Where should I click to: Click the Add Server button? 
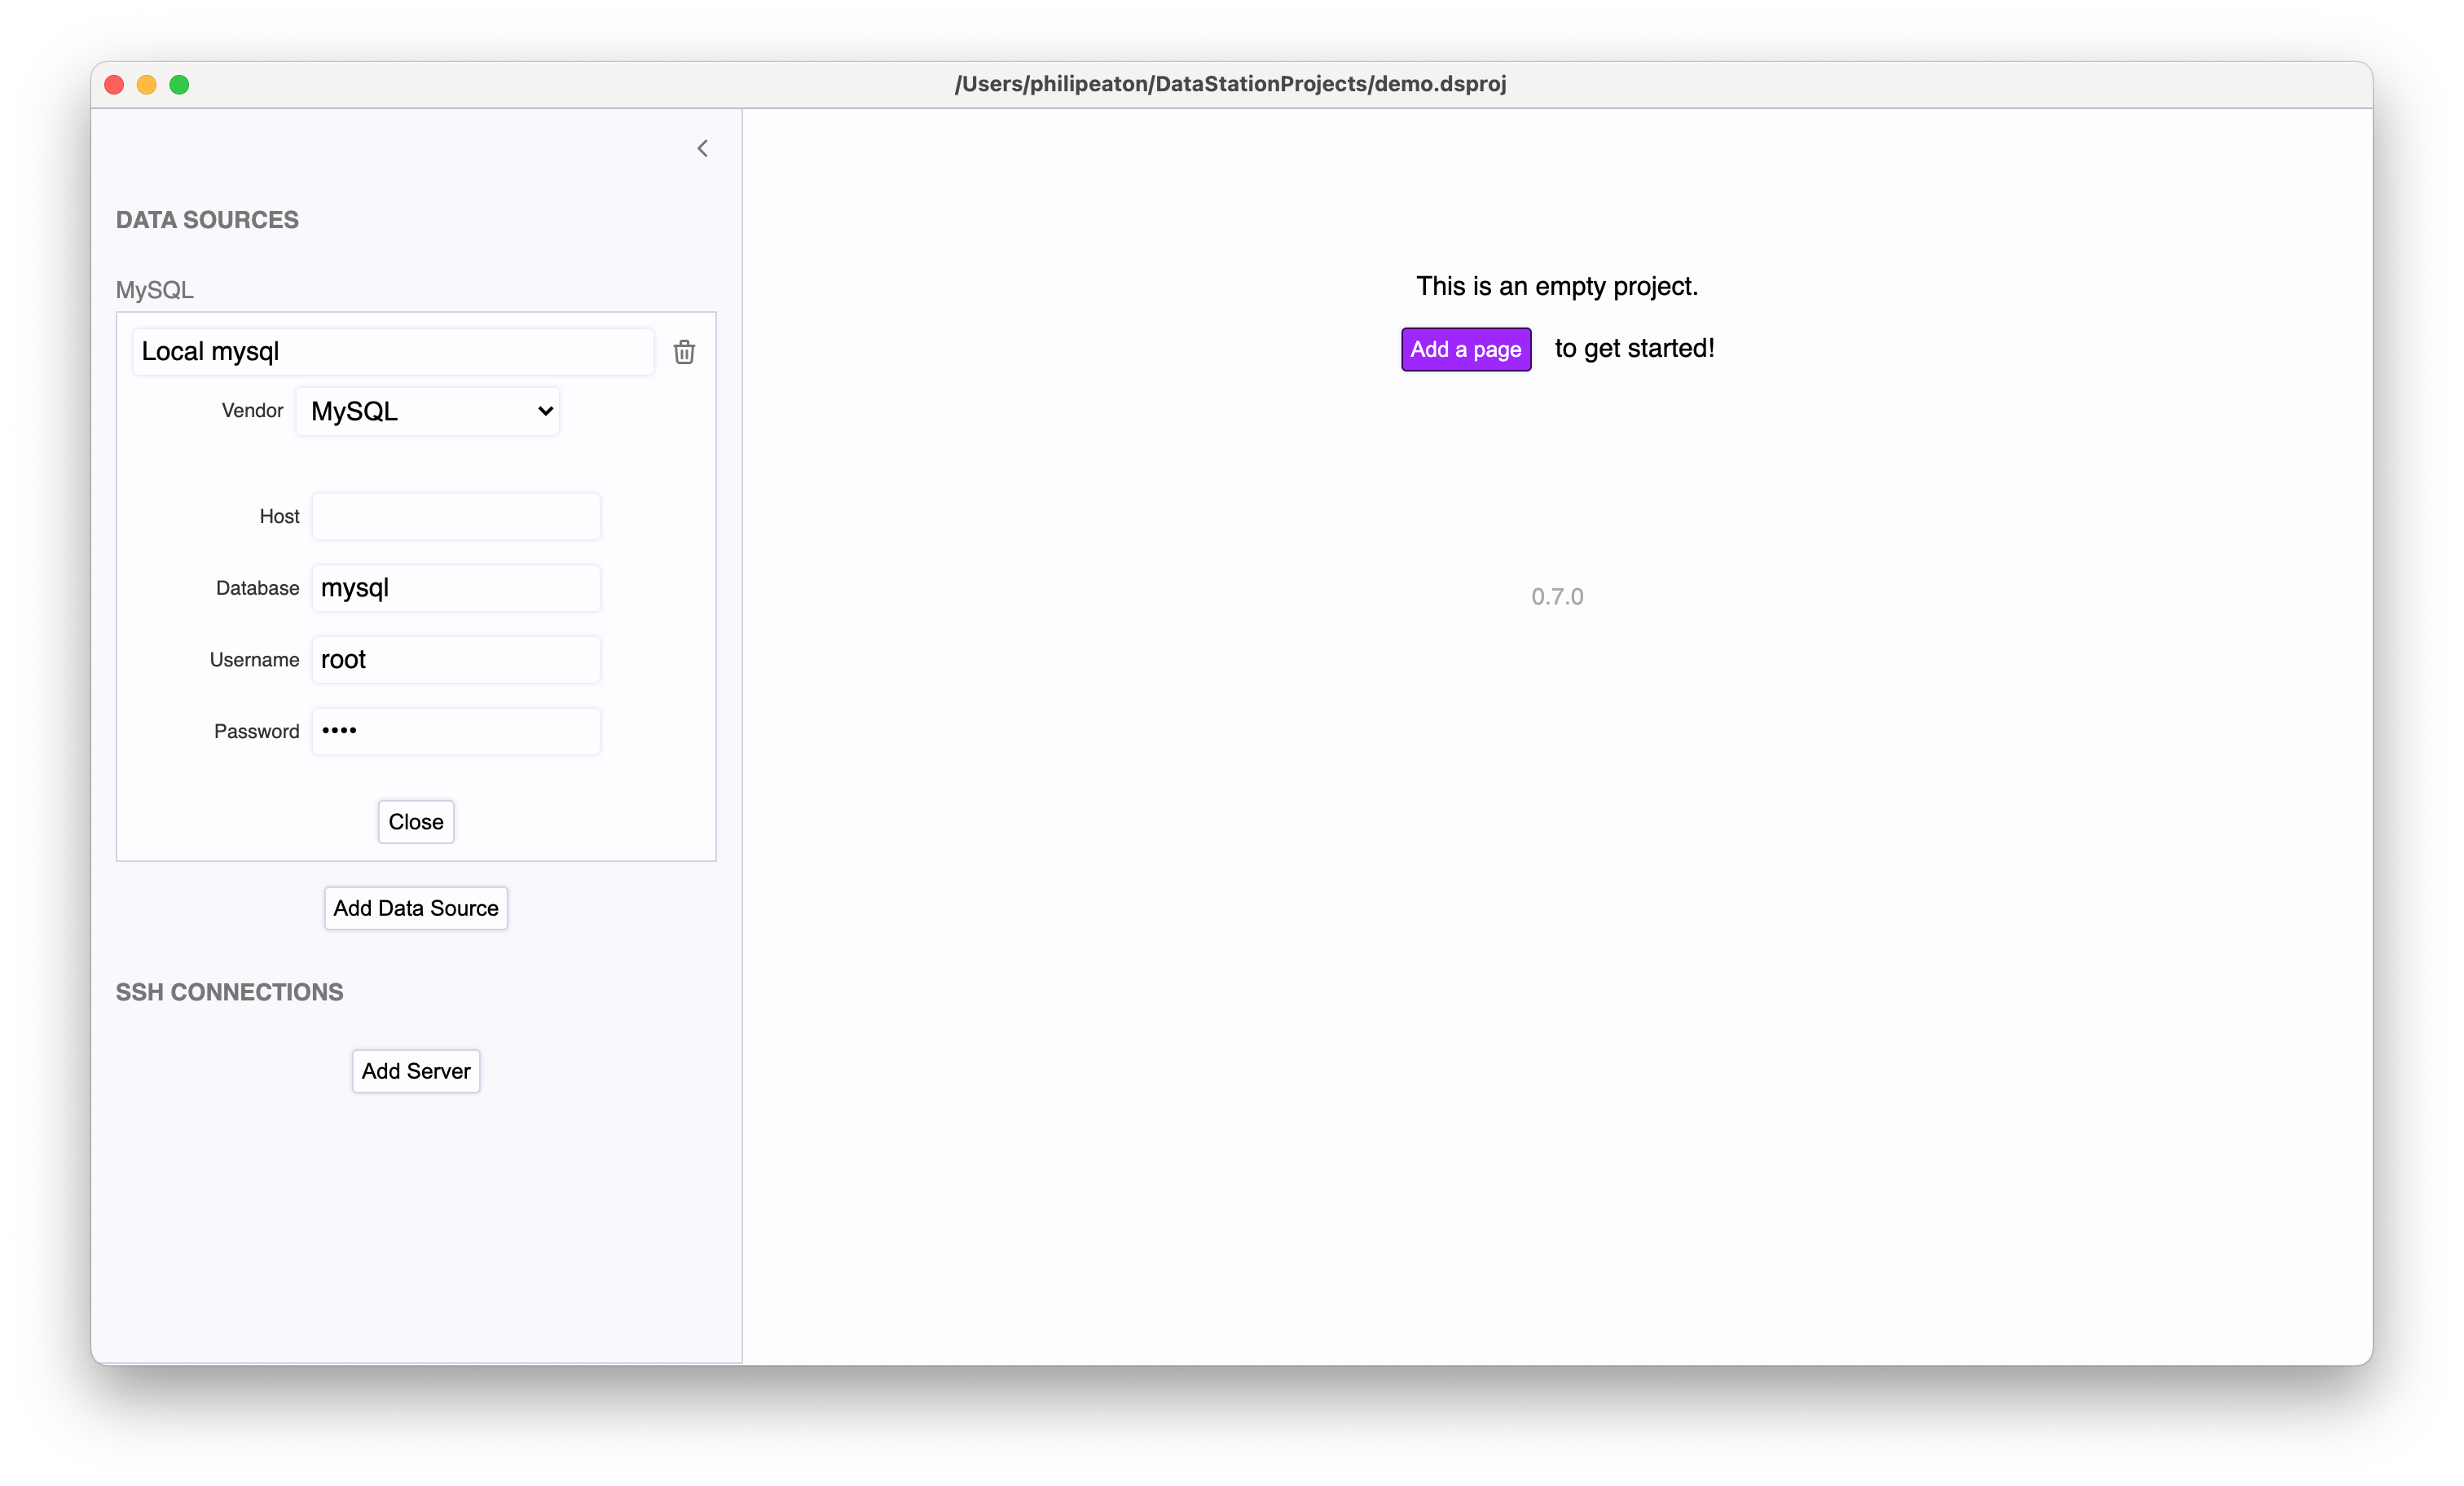pyautogui.click(x=416, y=1069)
